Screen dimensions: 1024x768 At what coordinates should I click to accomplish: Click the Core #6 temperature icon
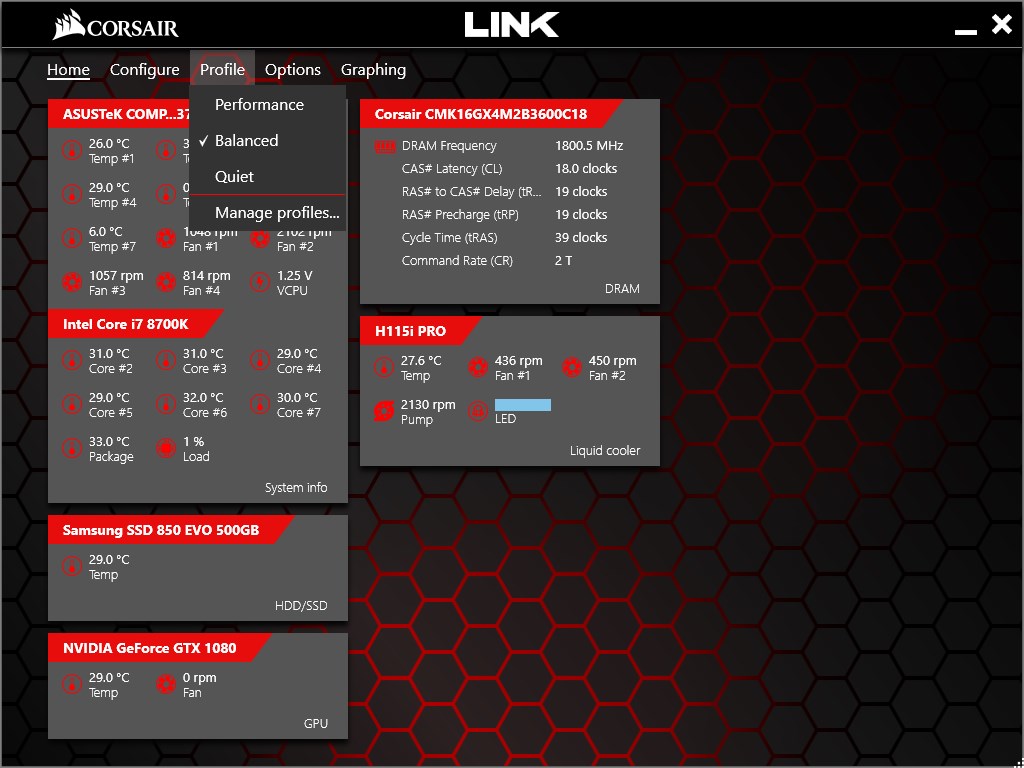[x=166, y=404]
